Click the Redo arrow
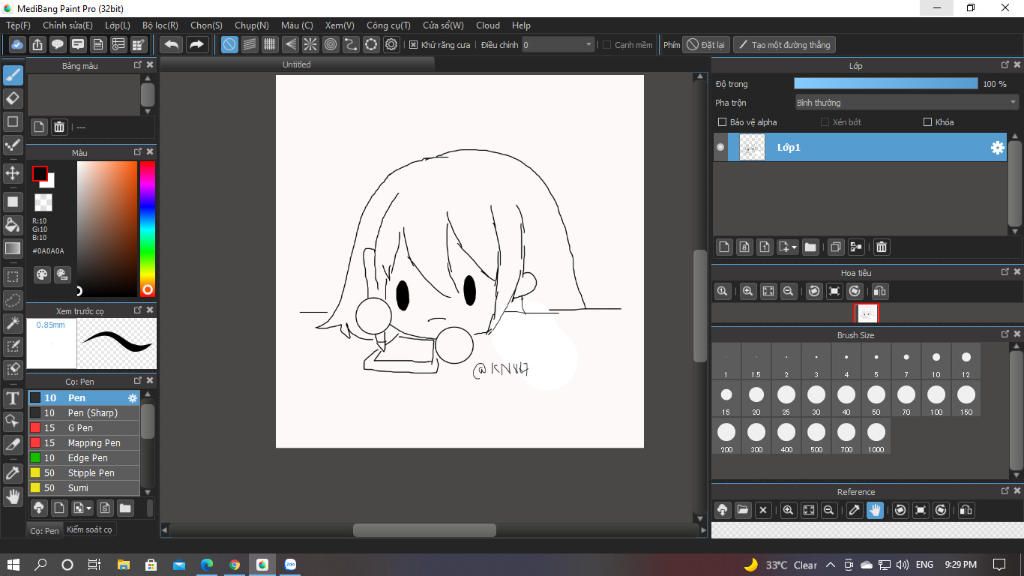This screenshot has height=576, width=1024. [196, 44]
